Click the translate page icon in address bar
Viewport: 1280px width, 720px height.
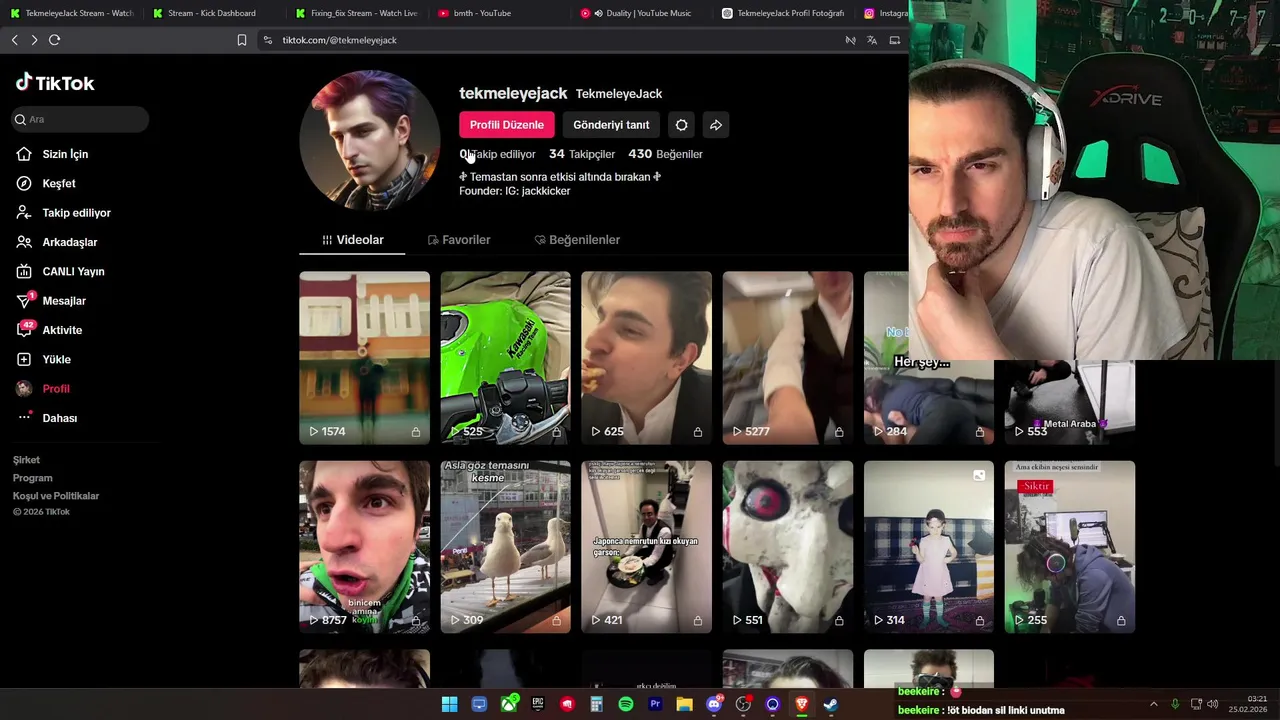[x=872, y=40]
